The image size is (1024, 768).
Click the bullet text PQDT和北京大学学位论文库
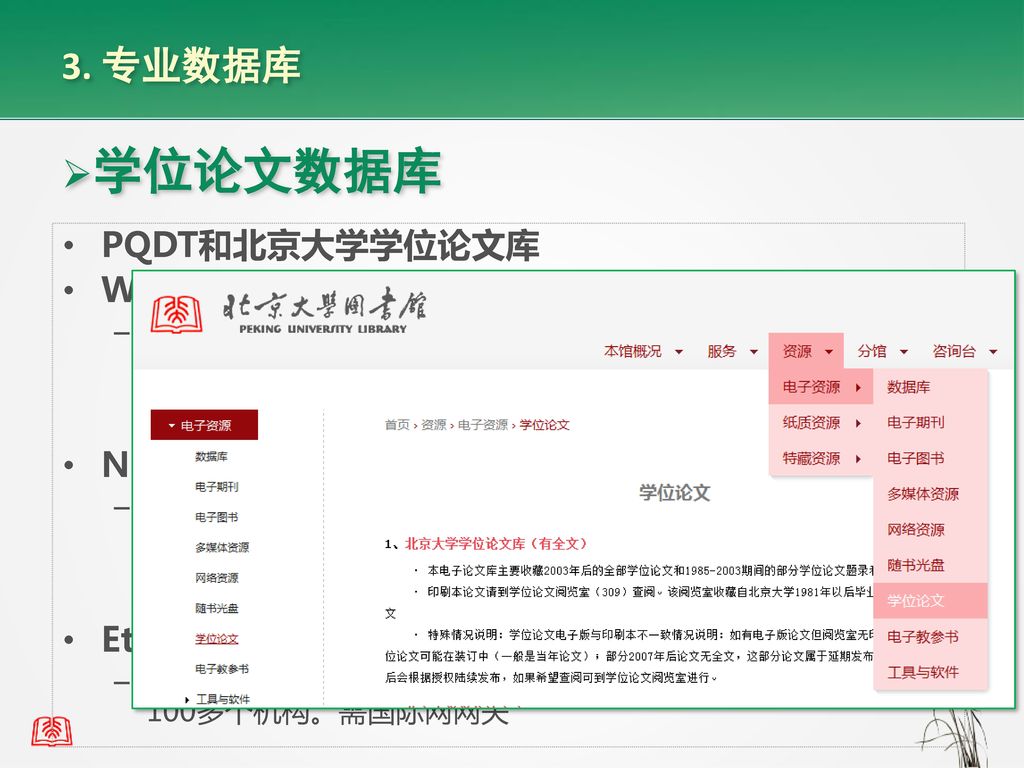click(320, 246)
